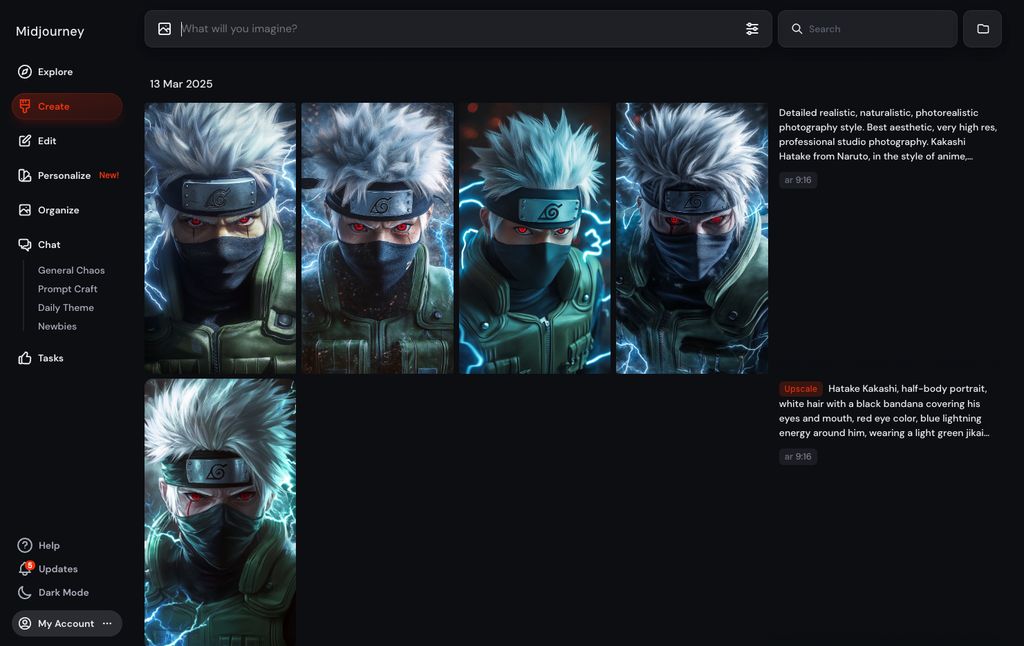This screenshot has height=646, width=1024.
Task: Toggle Dark Mode
Action: [63, 593]
